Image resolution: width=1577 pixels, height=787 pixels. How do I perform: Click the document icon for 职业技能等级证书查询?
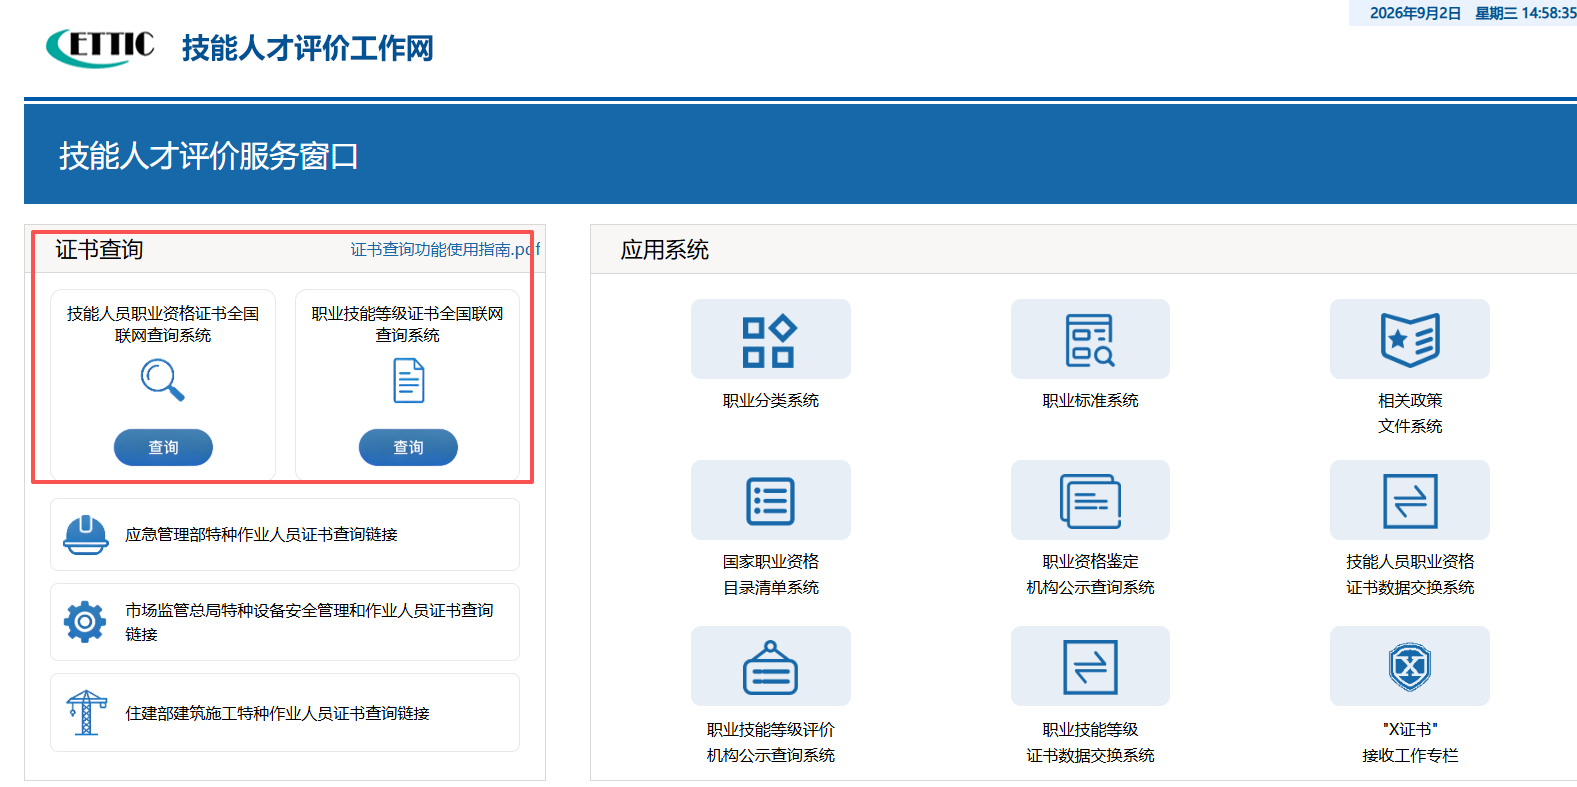(x=408, y=381)
